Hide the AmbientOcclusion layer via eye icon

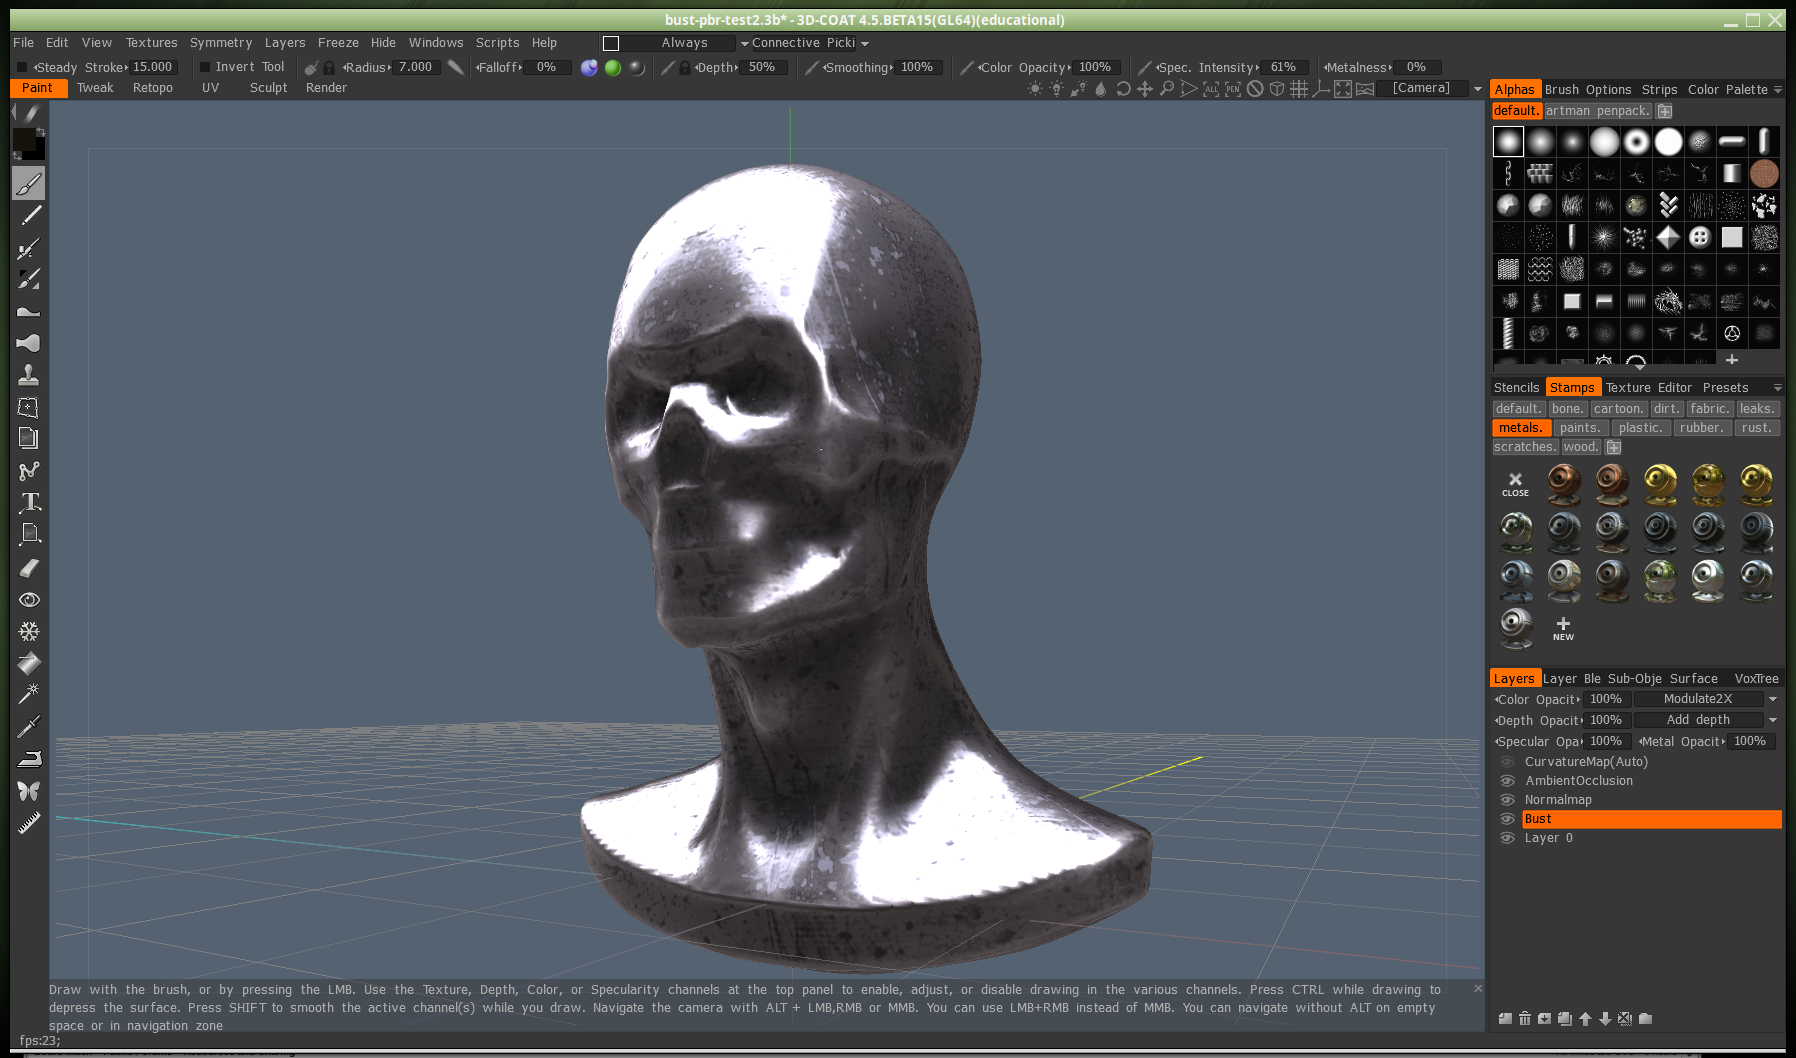pos(1507,781)
